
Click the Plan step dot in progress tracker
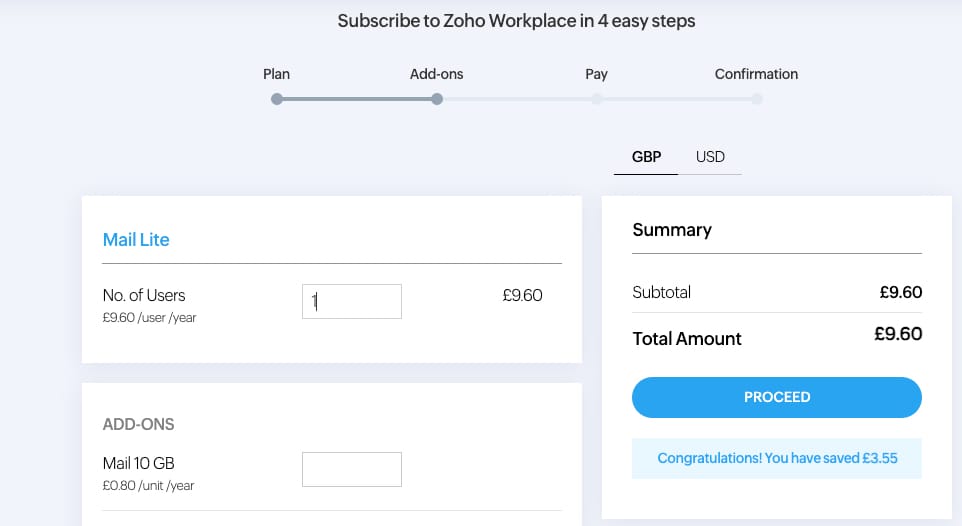click(277, 99)
